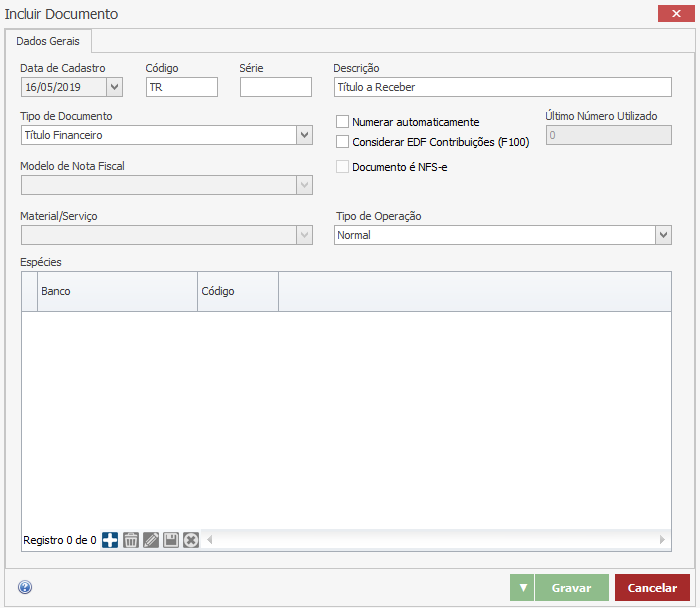Click into the Série input field
700x608 pixels.
pyautogui.click(x=276, y=87)
